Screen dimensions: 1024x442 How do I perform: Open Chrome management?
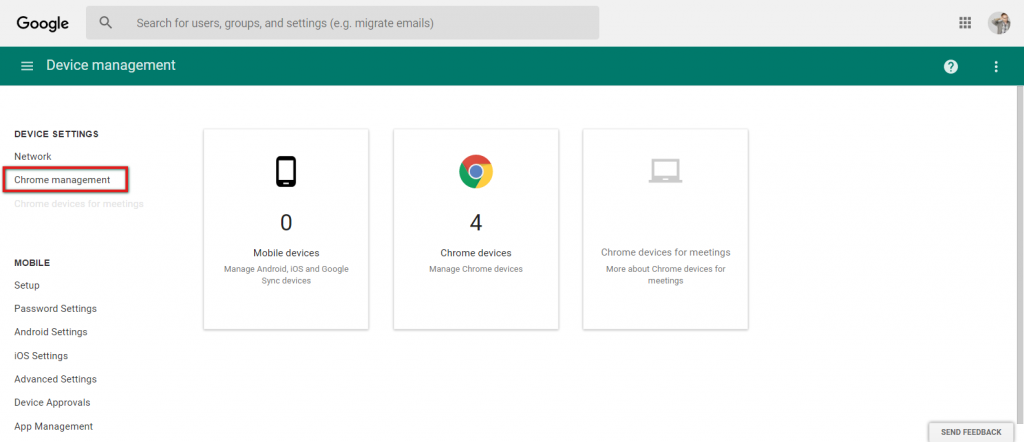coord(62,180)
